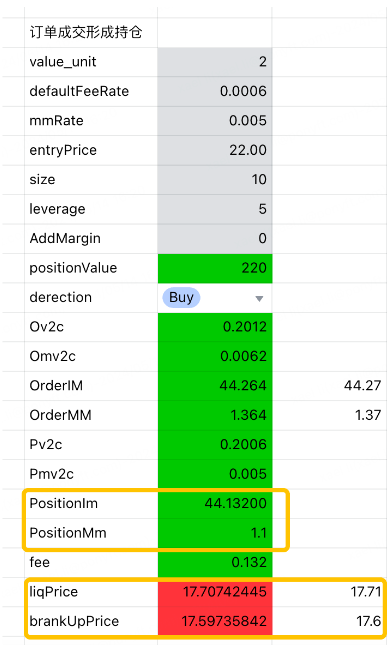The width and height of the screenshot is (391, 651).
Task: Click the PositionIm label cell
Action: pos(91,504)
